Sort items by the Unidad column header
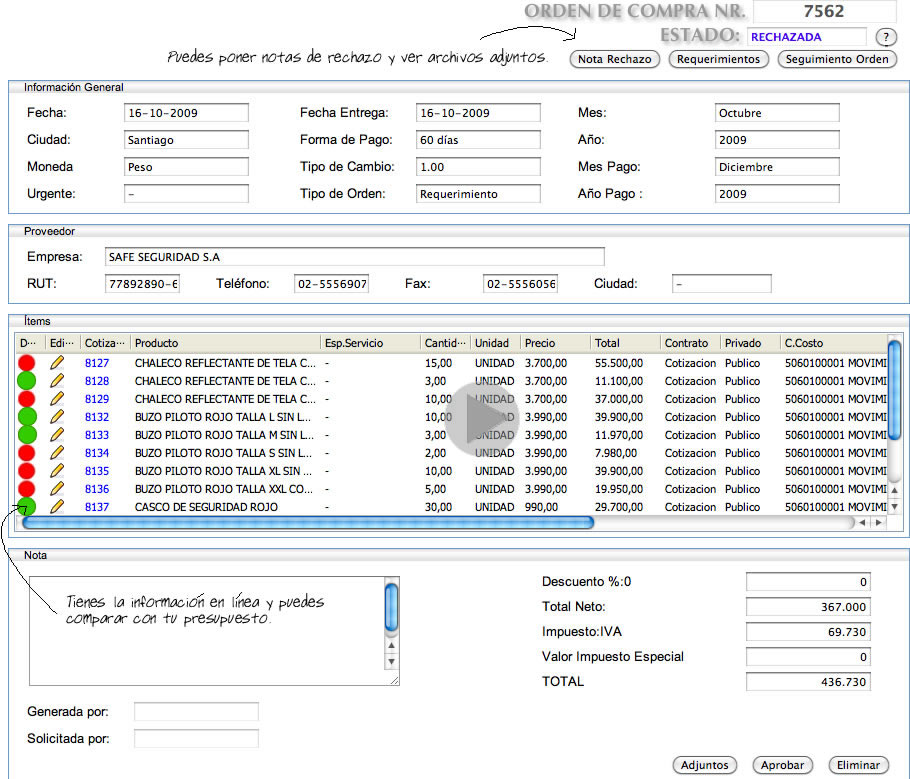The height and width of the screenshot is (779, 910). pos(495,343)
